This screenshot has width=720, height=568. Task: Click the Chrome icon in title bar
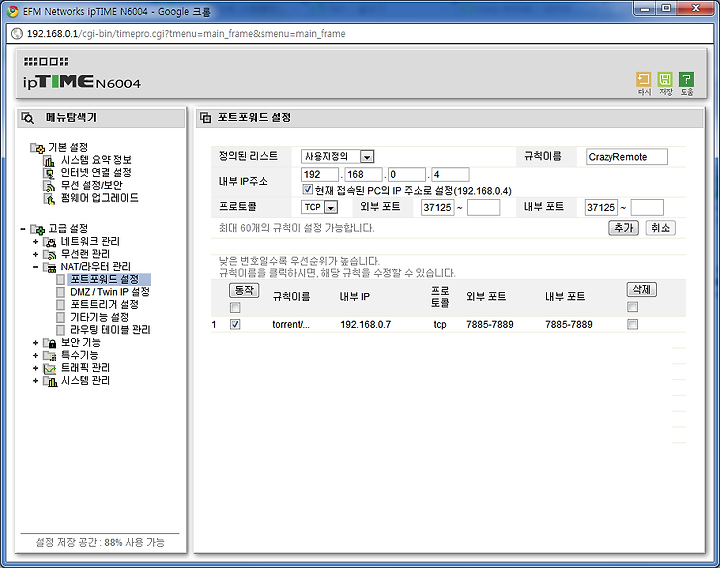point(13,11)
